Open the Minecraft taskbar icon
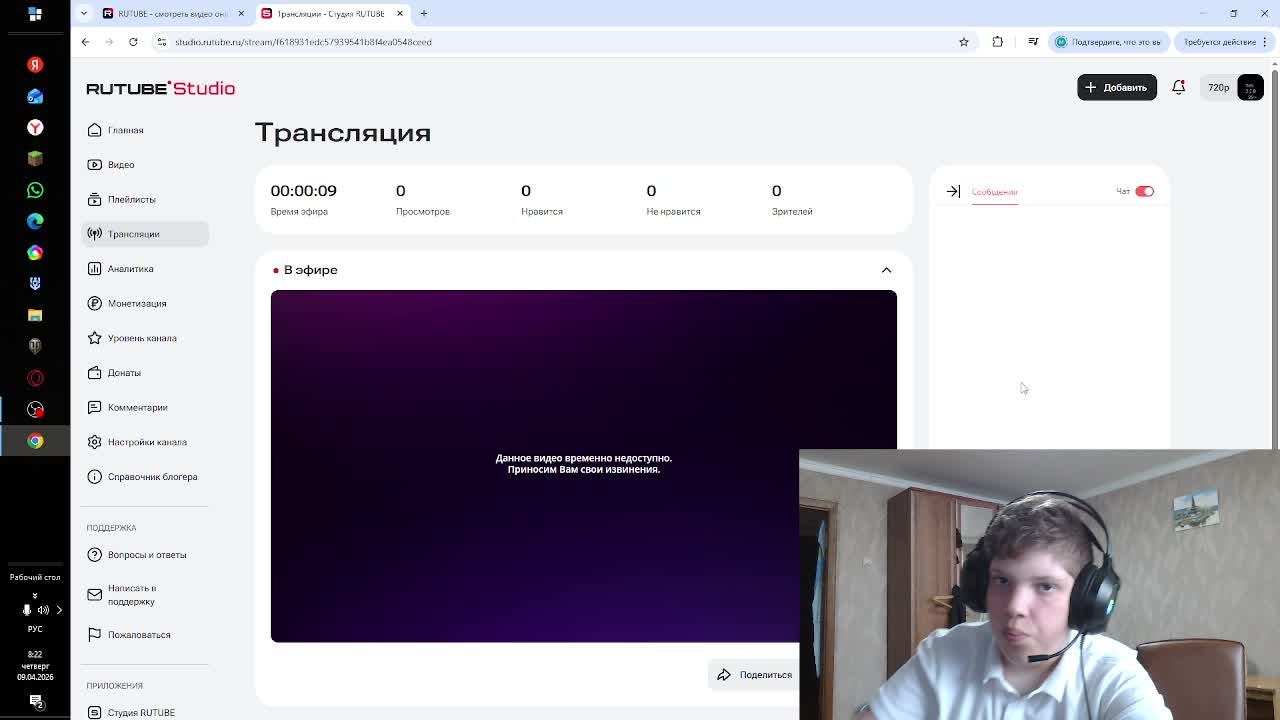This screenshot has width=1280, height=720. pos(35,159)
